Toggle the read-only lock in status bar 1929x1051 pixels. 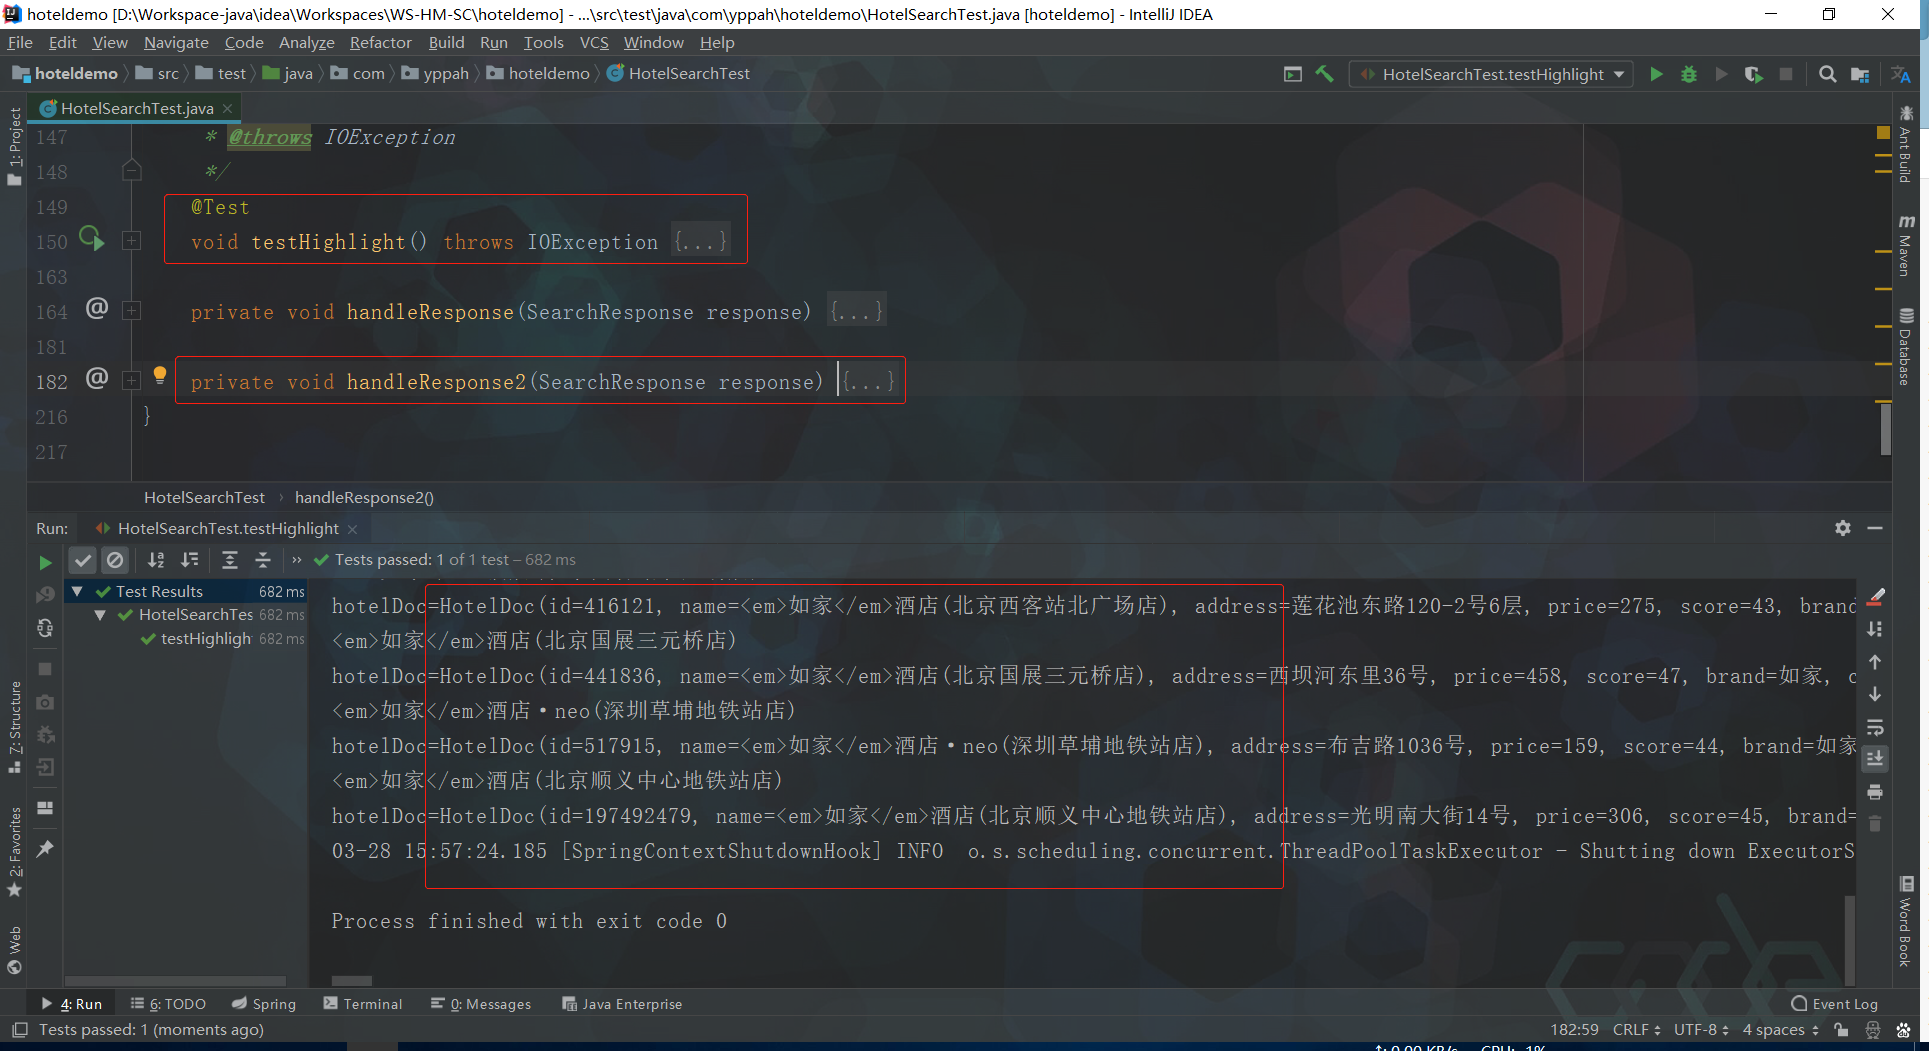tap(1841, 1030)
